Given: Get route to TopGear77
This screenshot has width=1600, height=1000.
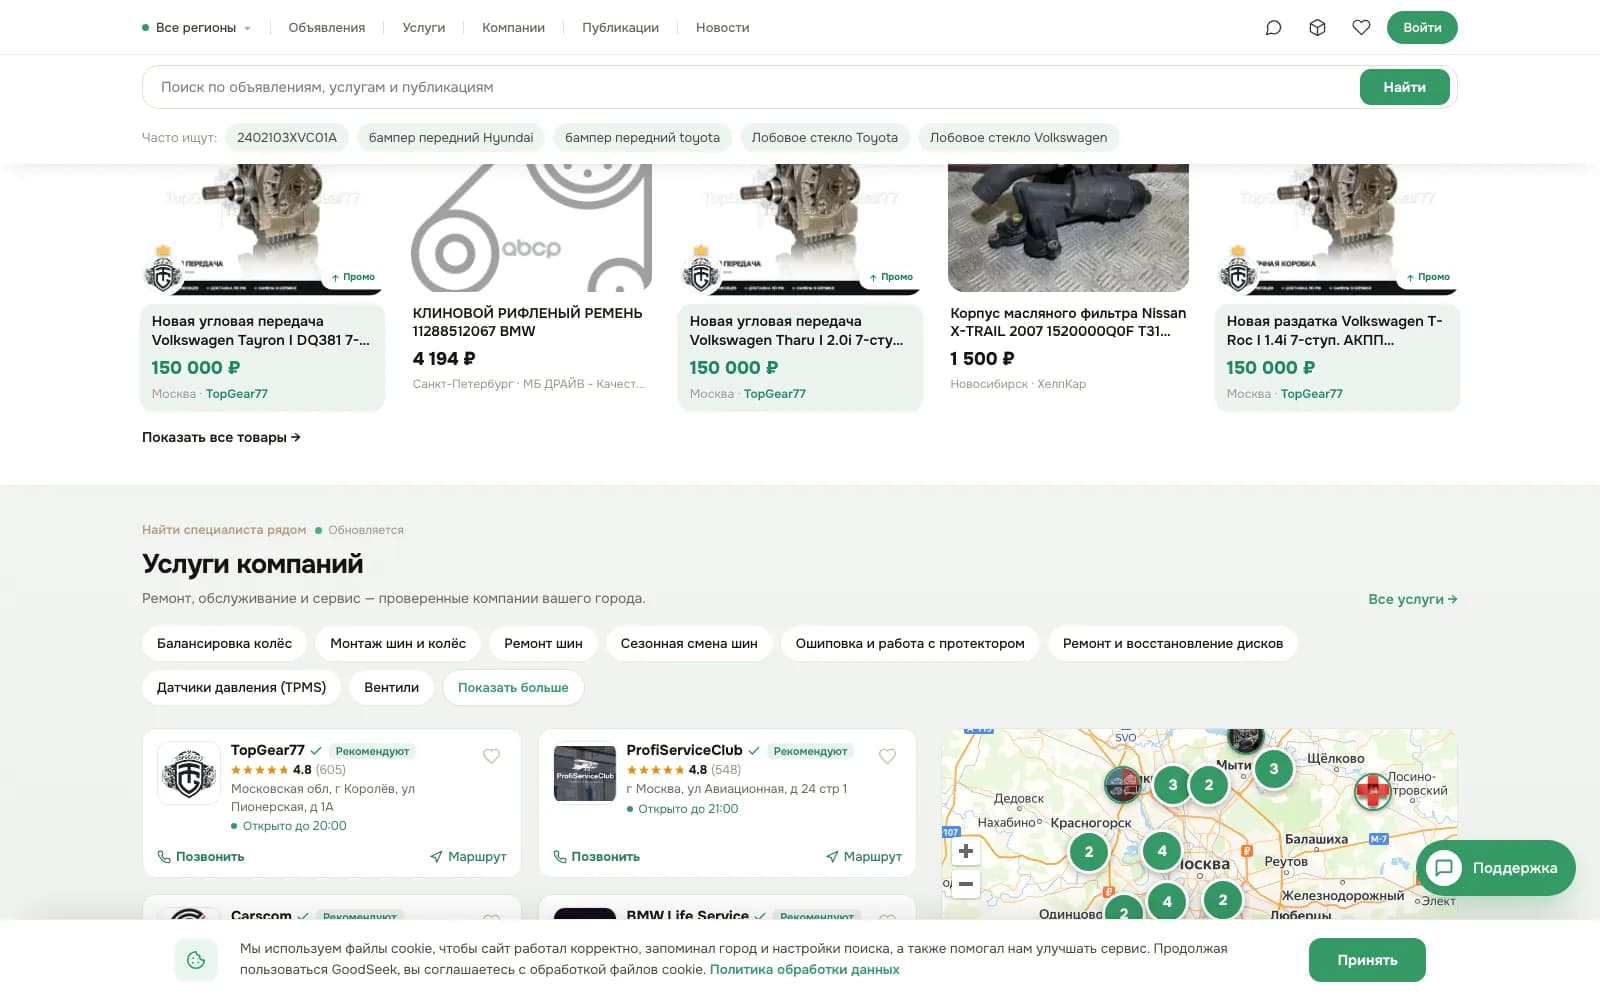Looking at the screenshot, I should click(468, 857).
